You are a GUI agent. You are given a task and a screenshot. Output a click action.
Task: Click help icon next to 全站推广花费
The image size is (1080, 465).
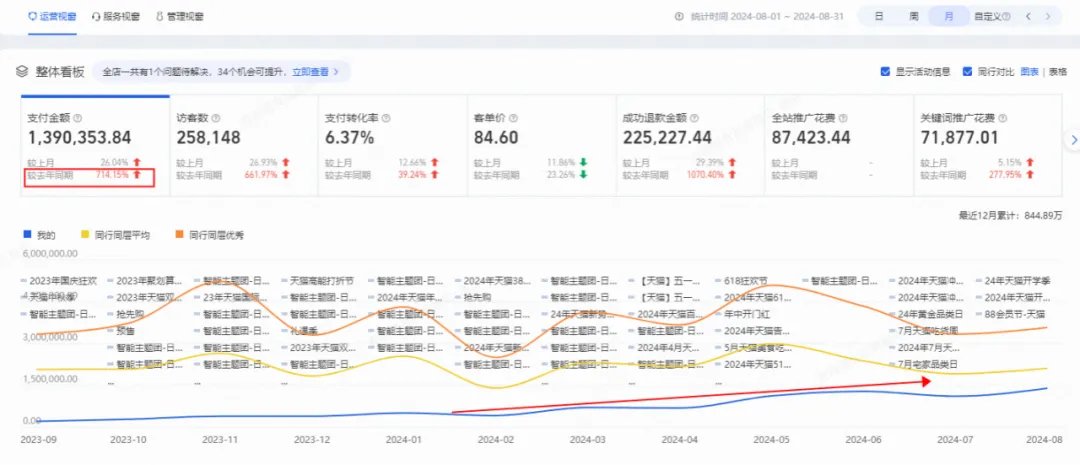tap(843, 118)
